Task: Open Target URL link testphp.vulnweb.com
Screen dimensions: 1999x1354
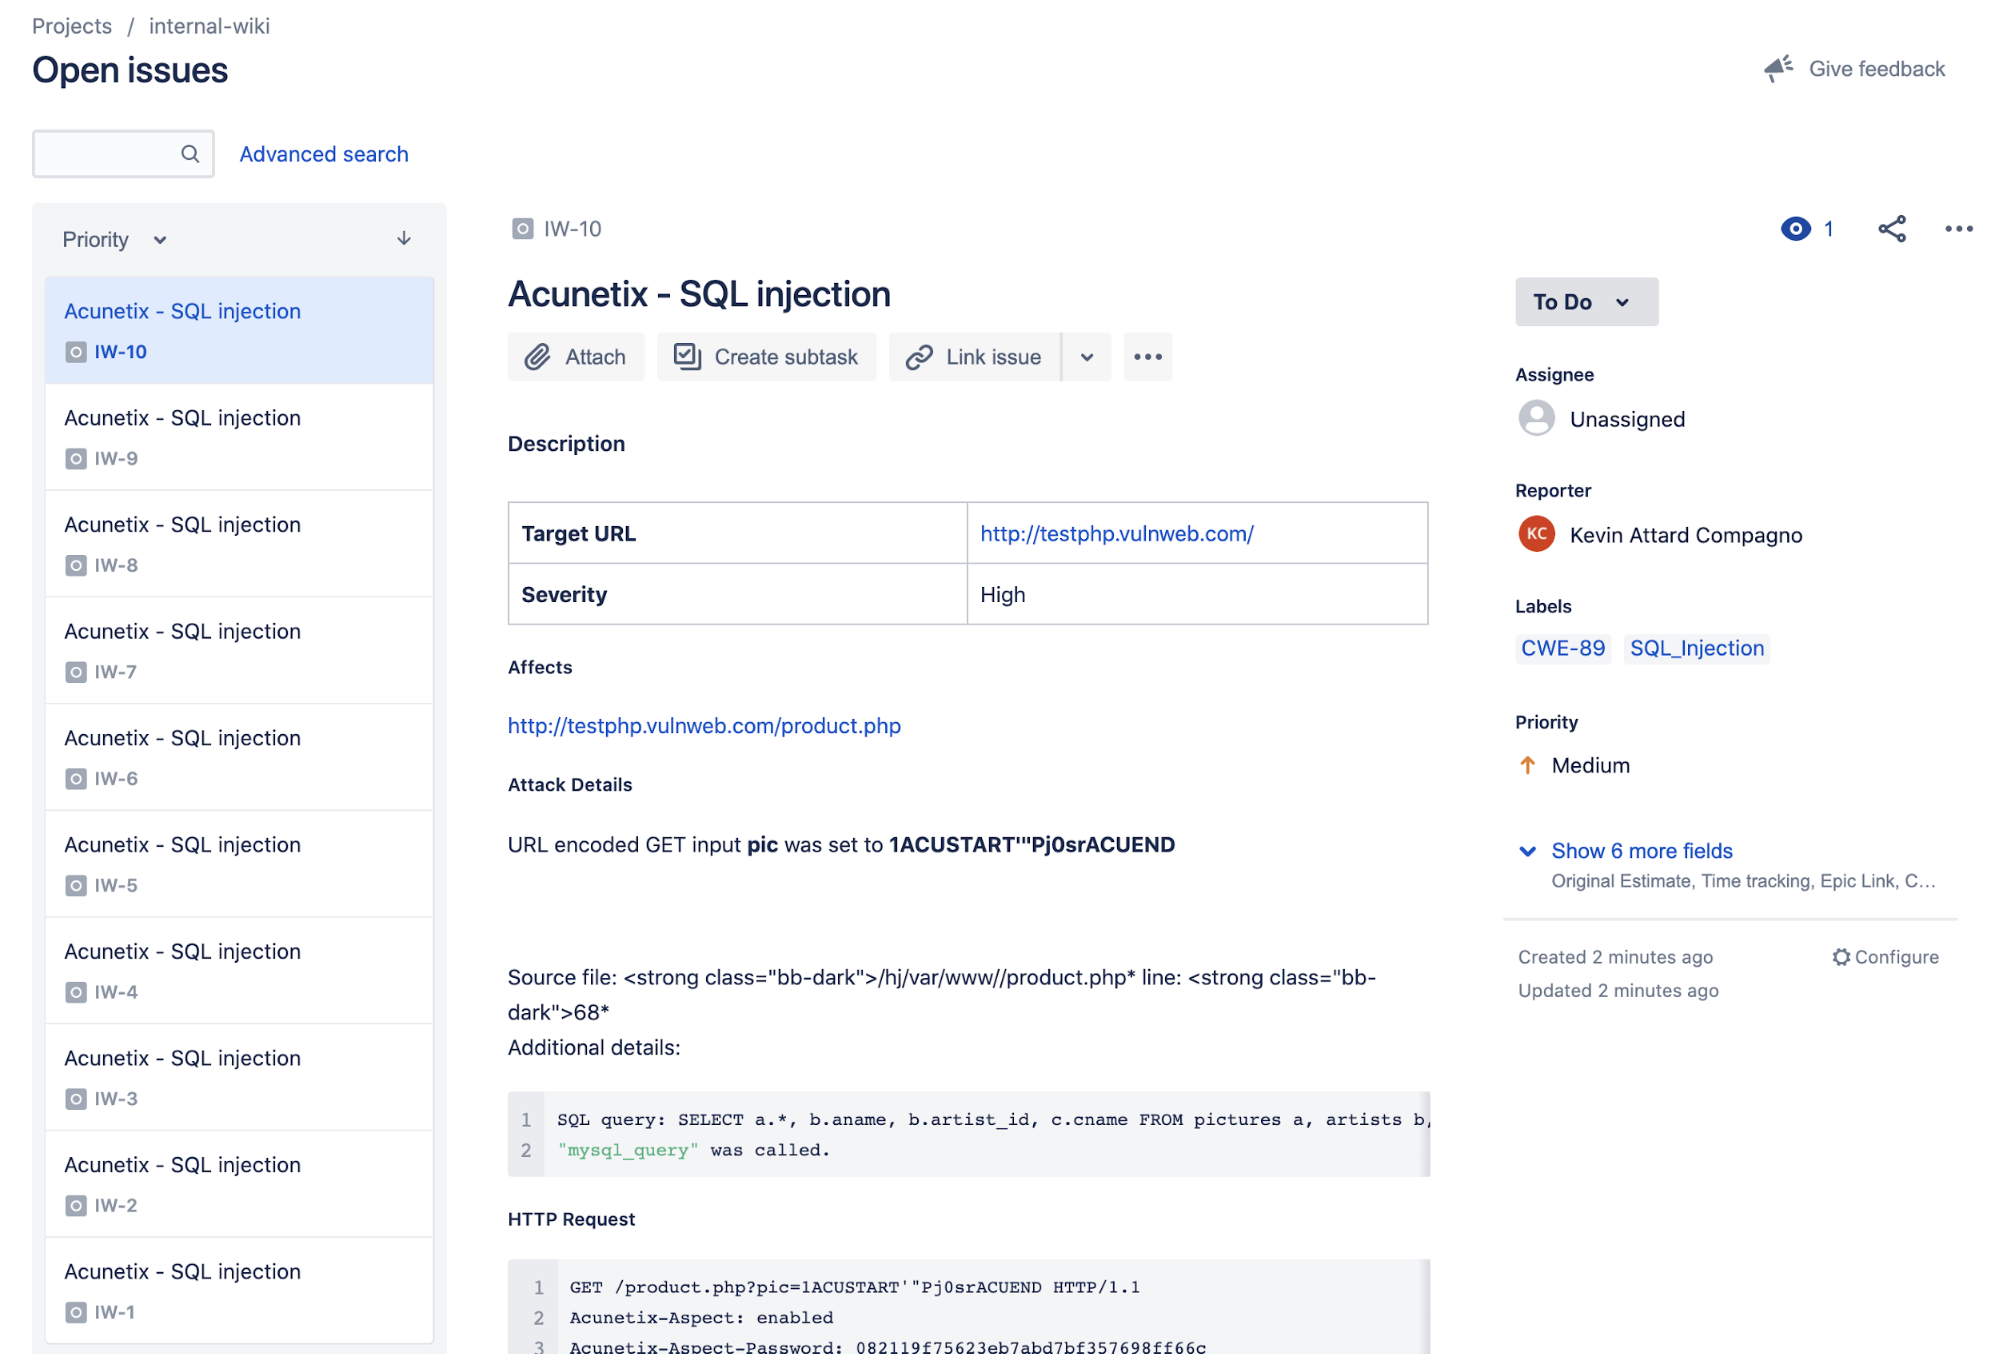Action: click(1117, 534)
